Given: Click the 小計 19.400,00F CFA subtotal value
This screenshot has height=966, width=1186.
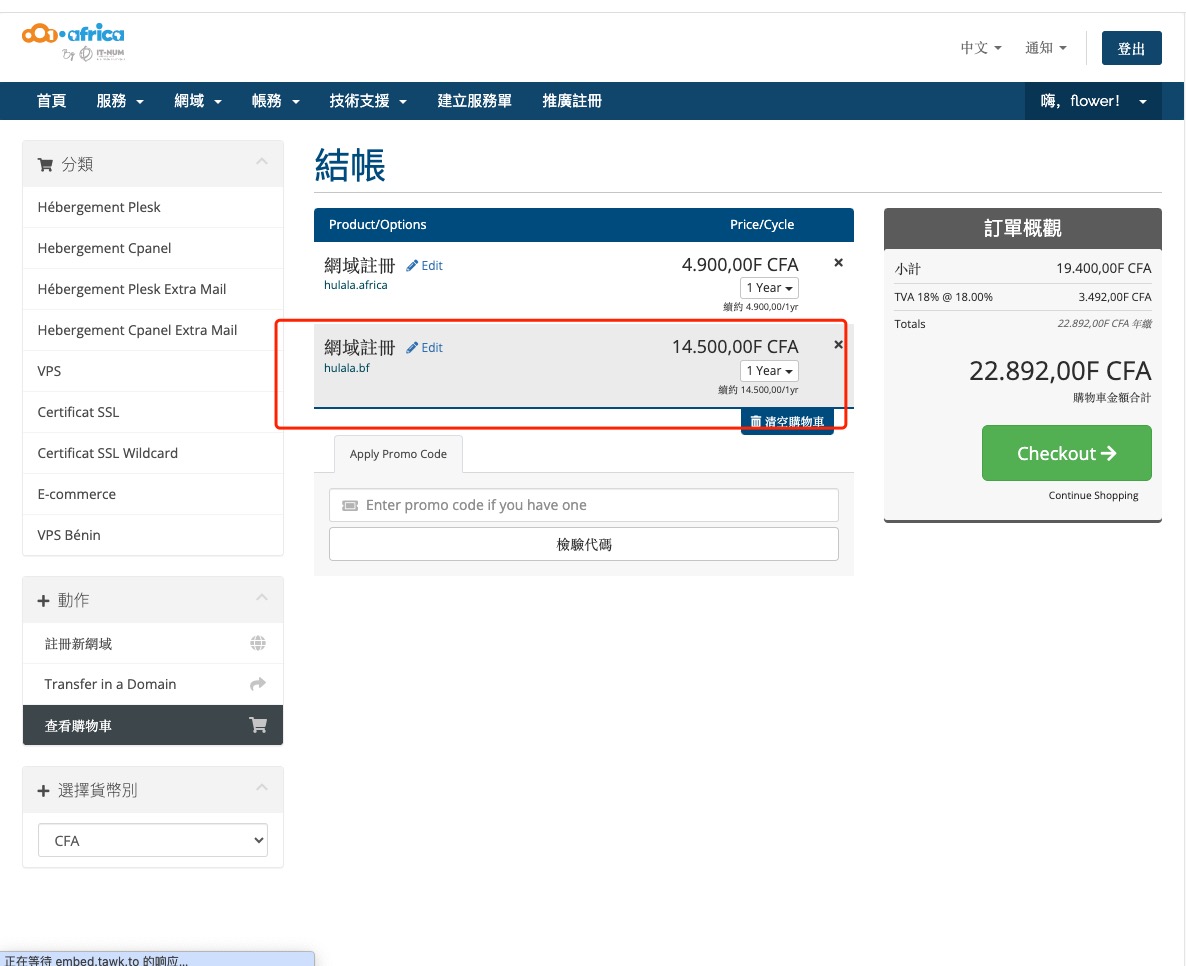Looking at the screenshot, I should [1104, 268].
